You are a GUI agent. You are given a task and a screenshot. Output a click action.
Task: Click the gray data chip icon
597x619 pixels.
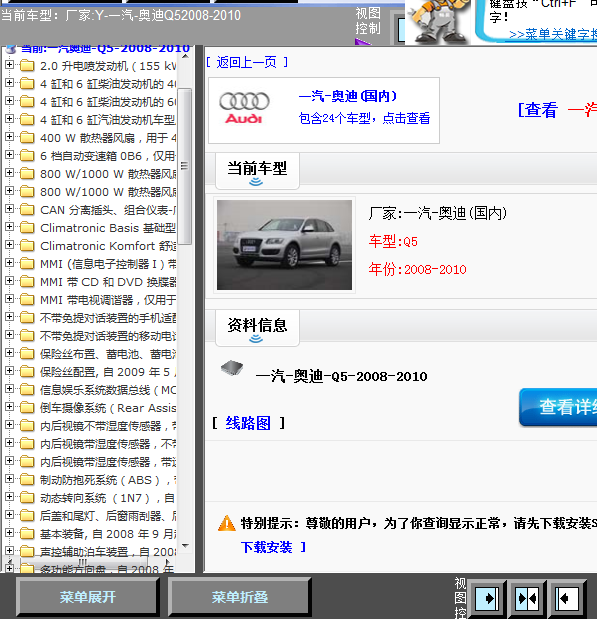(232, 368)
